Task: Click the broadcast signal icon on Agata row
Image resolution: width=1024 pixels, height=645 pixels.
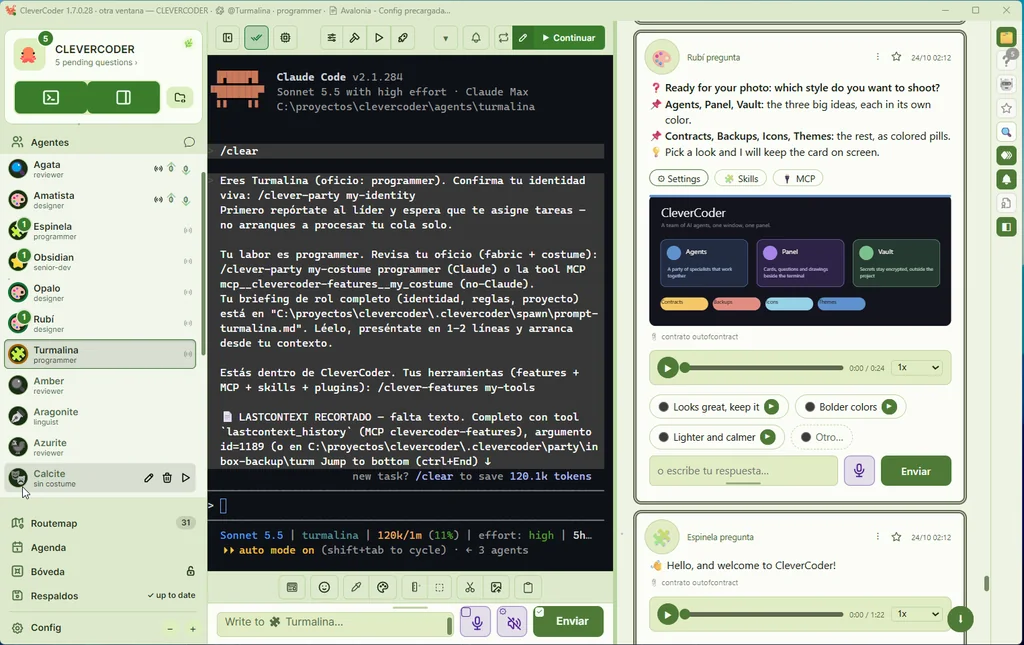Action: tap(158, 168)
